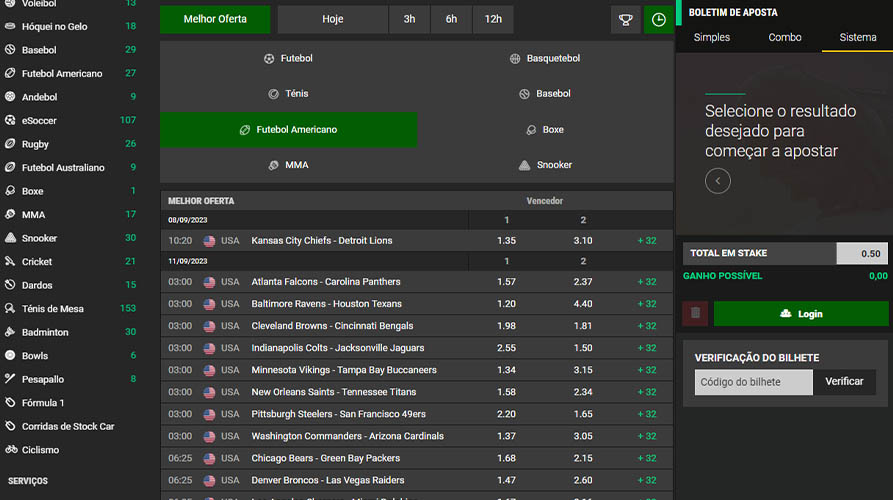This screenshot has height=500, width=893.
Task: Switch to the Simples bet slip tab
Action: tap(712, 38)
